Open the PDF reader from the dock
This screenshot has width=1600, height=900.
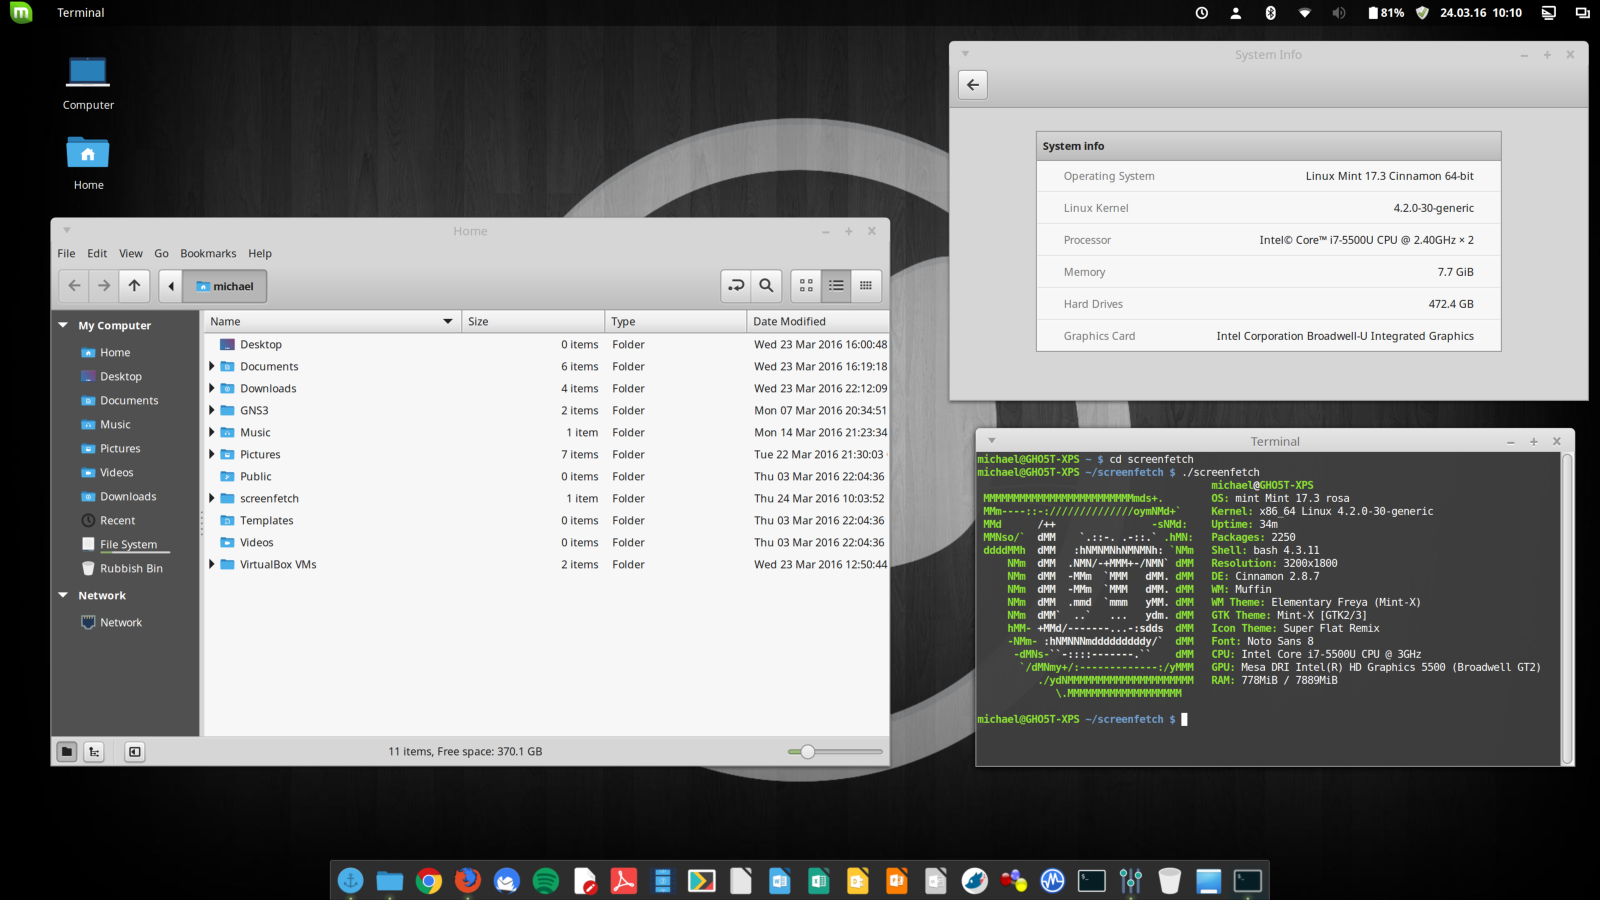[624, 881]
